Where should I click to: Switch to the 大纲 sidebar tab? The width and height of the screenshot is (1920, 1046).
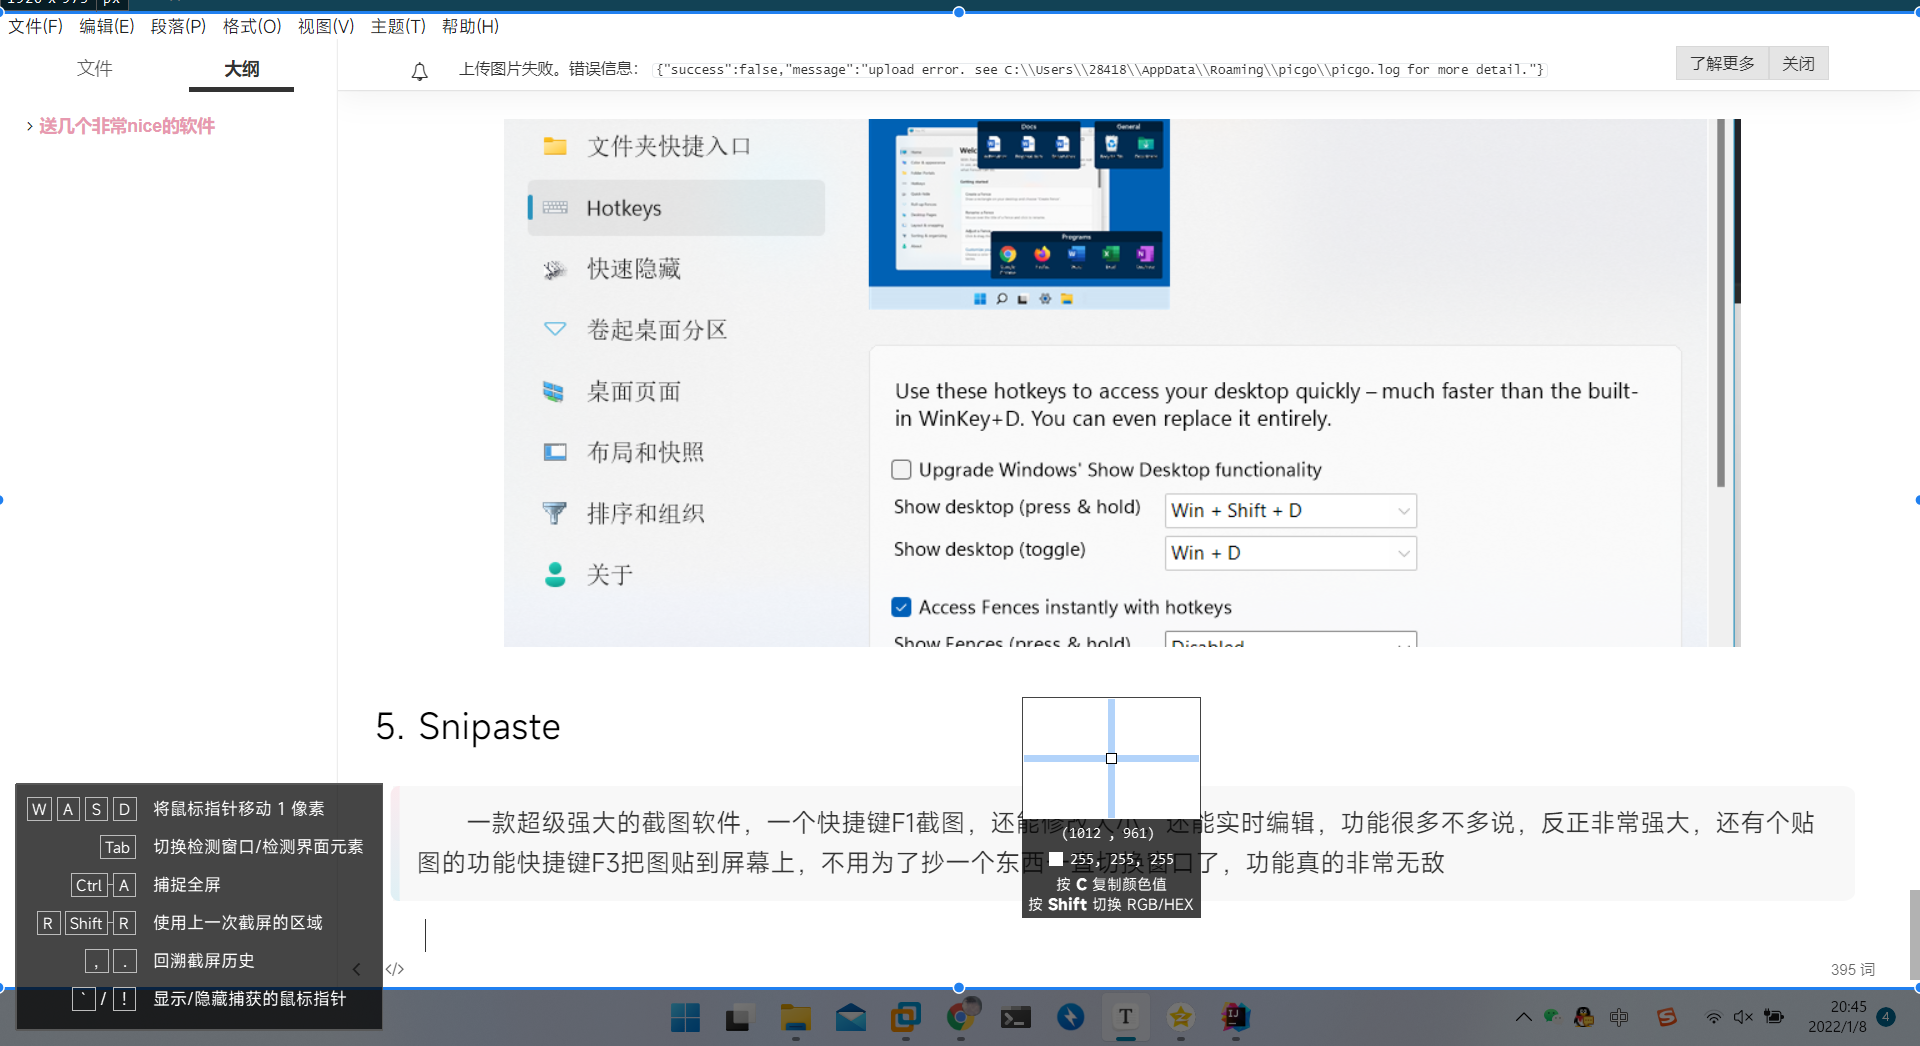point(242,68)
